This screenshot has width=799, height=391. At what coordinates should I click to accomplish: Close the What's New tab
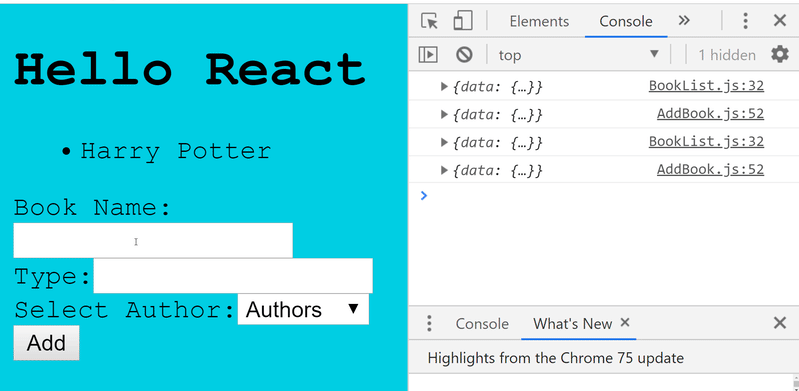click(x=625, y=322)
